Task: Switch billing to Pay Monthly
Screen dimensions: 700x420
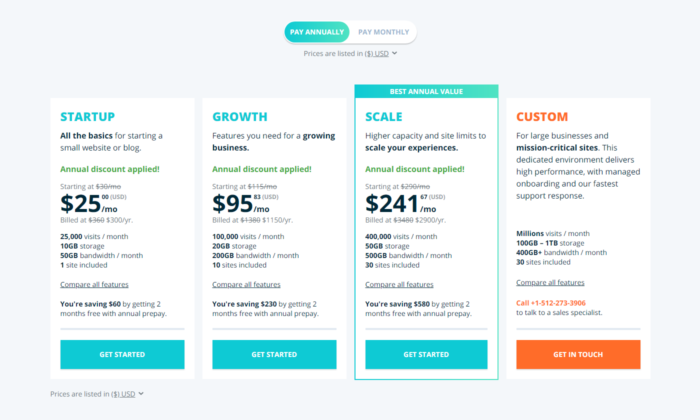Action: [383, 32]
